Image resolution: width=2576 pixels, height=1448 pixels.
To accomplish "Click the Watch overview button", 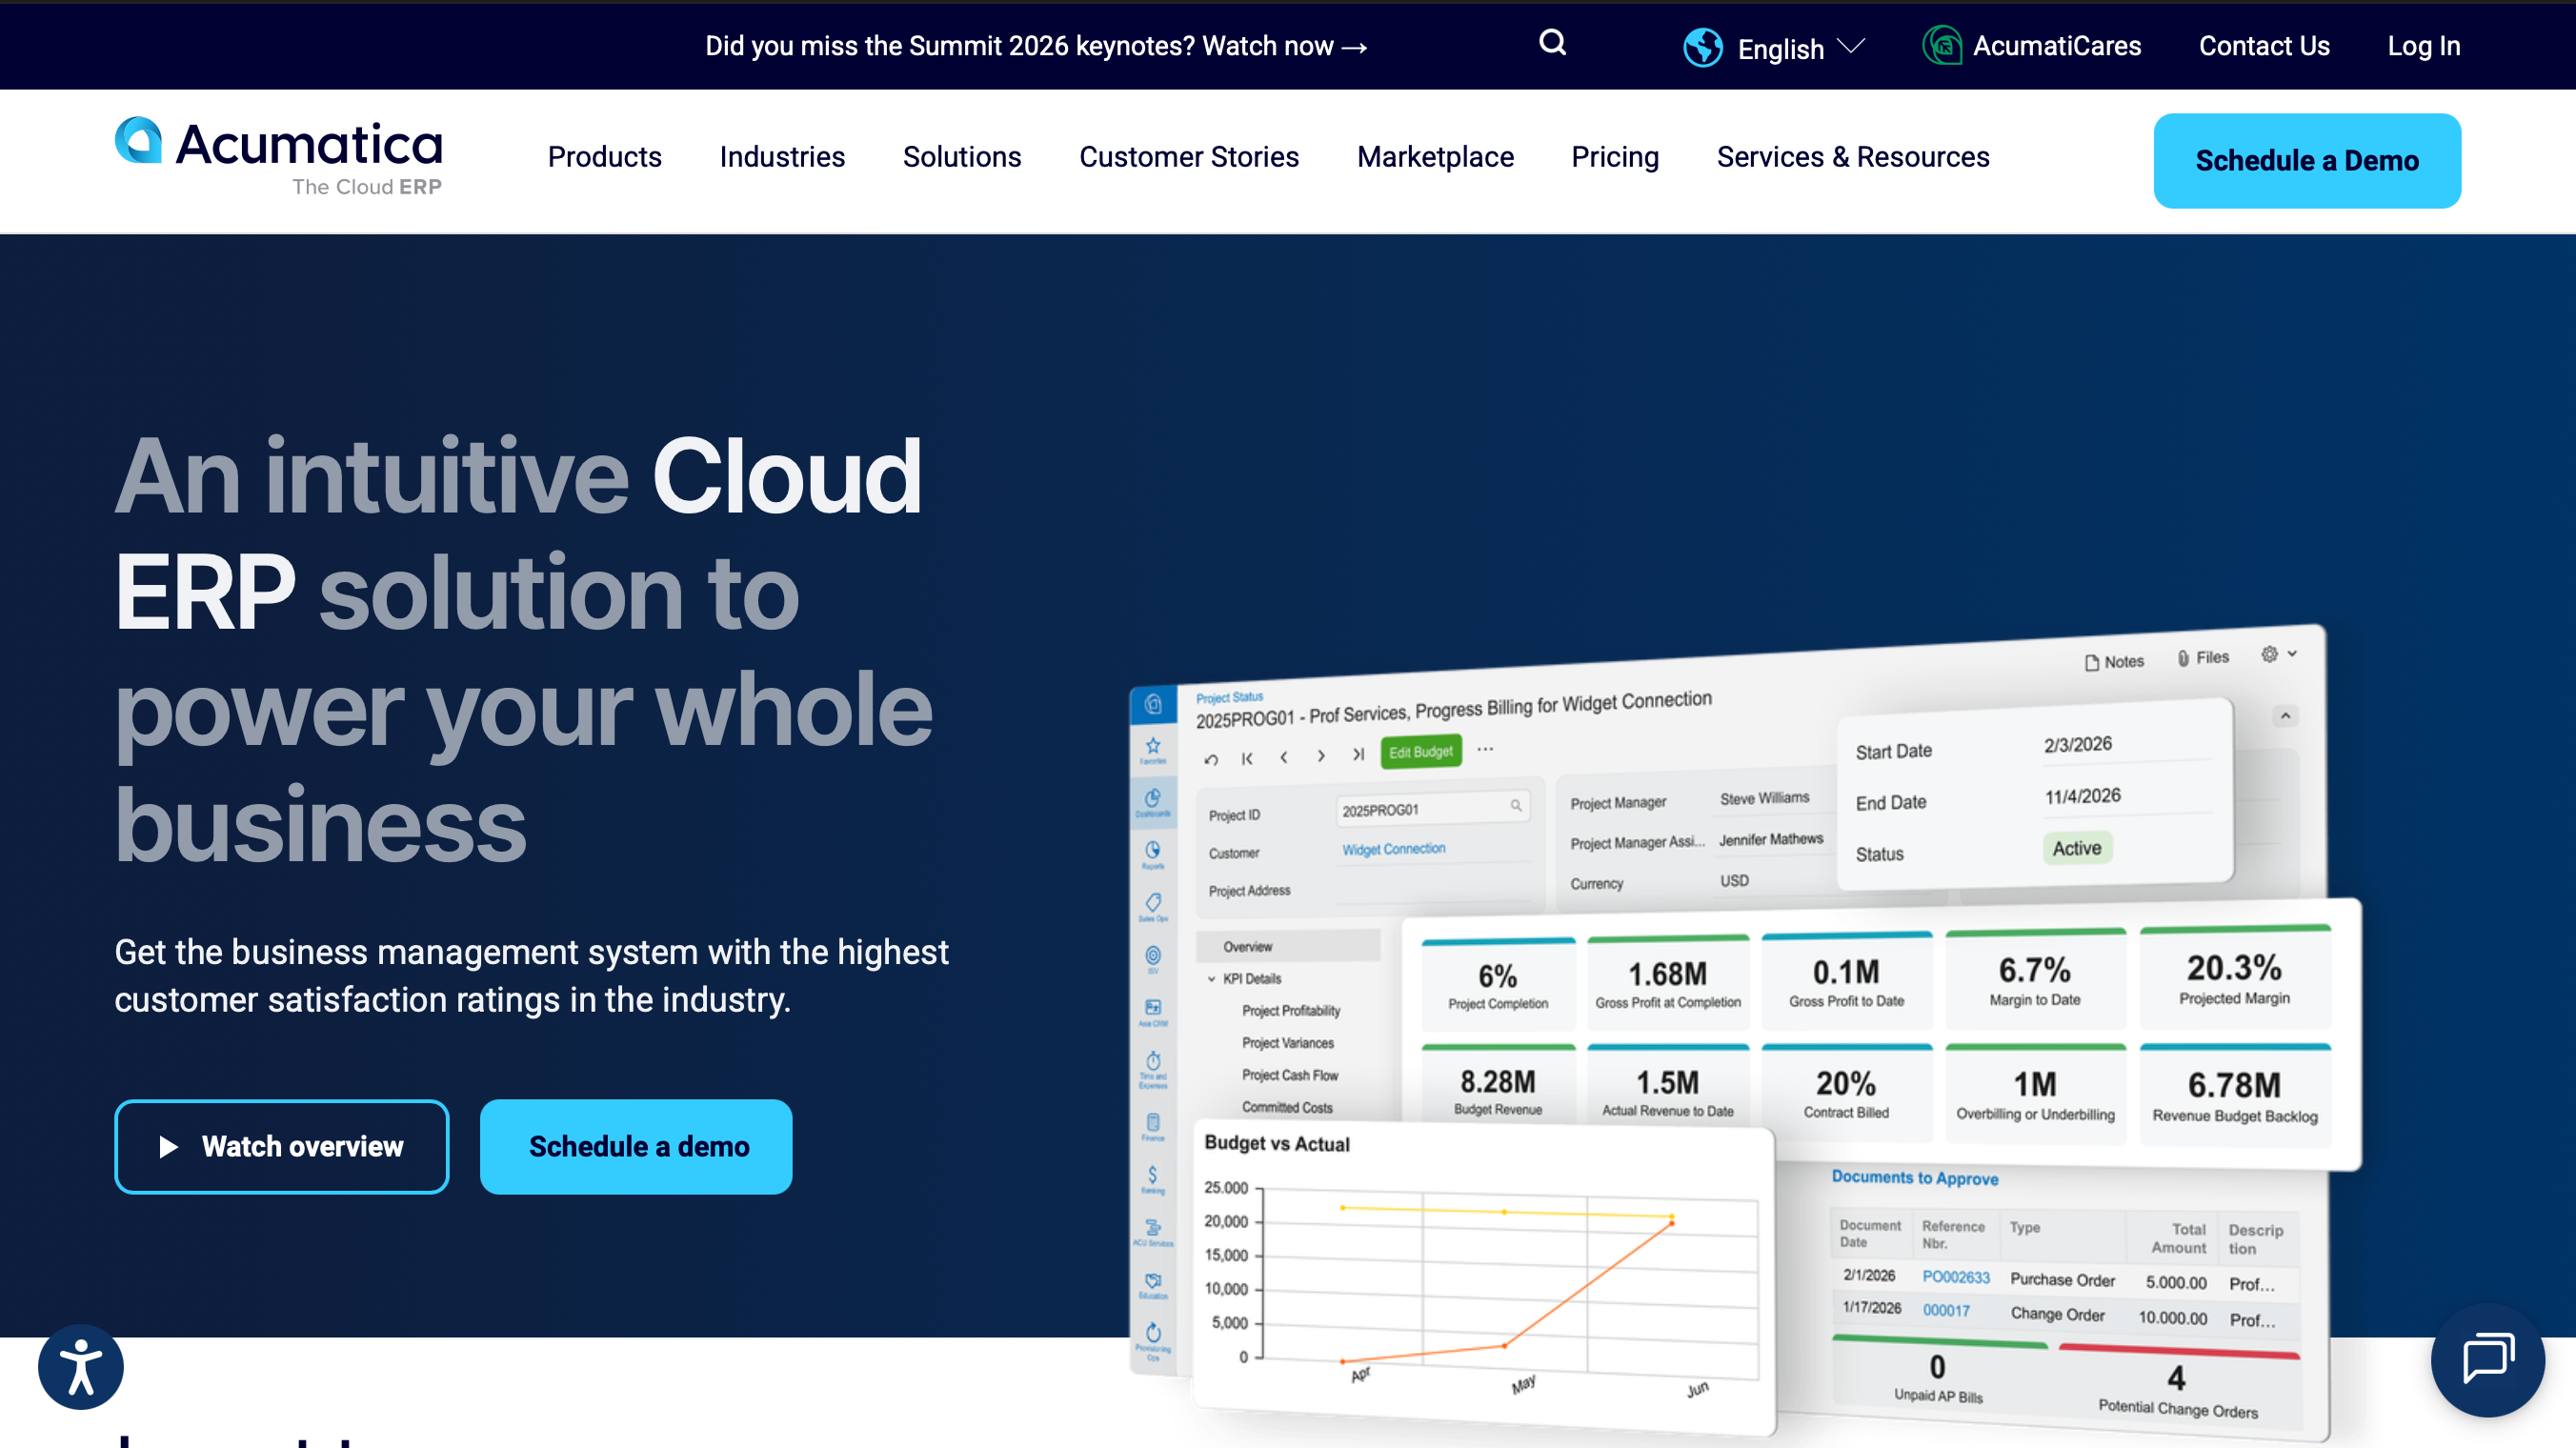I will click(x=281, y=1146).
